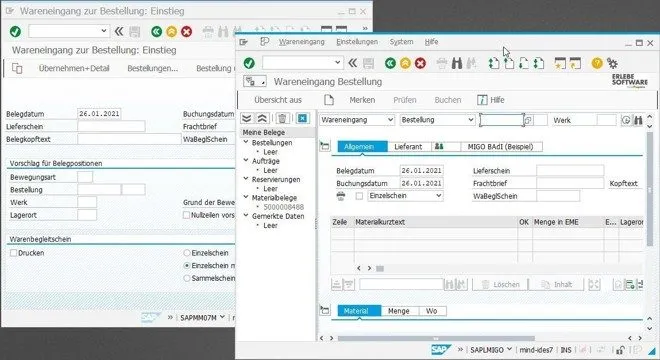Switch to Lieferant tab
Screen dimensions: 660x360
(408, 147)
